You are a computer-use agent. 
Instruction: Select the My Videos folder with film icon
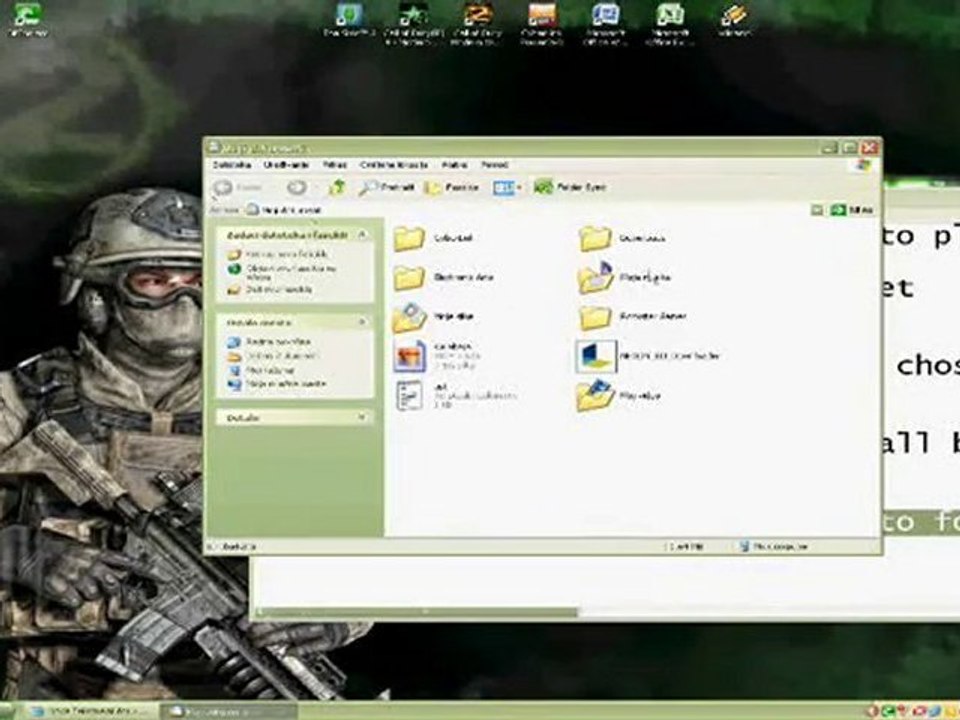[x=620, y=396]
